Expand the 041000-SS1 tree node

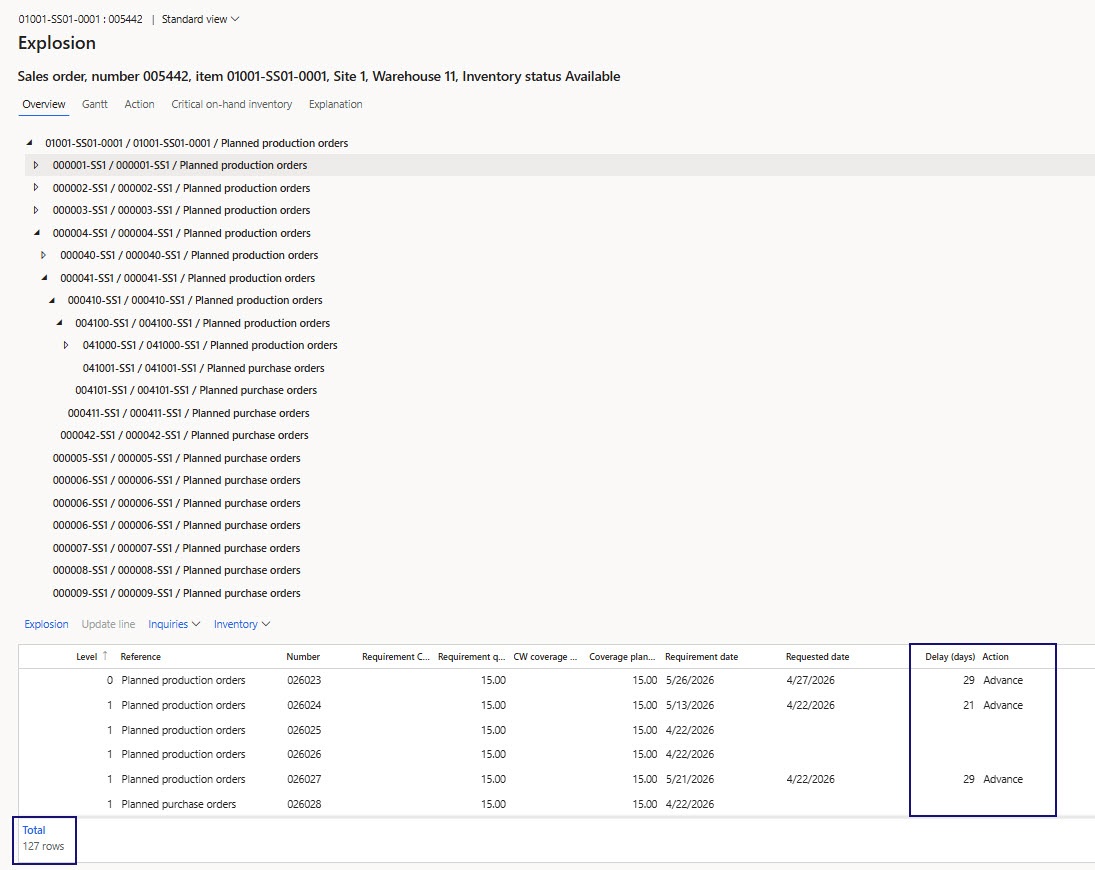66,345
